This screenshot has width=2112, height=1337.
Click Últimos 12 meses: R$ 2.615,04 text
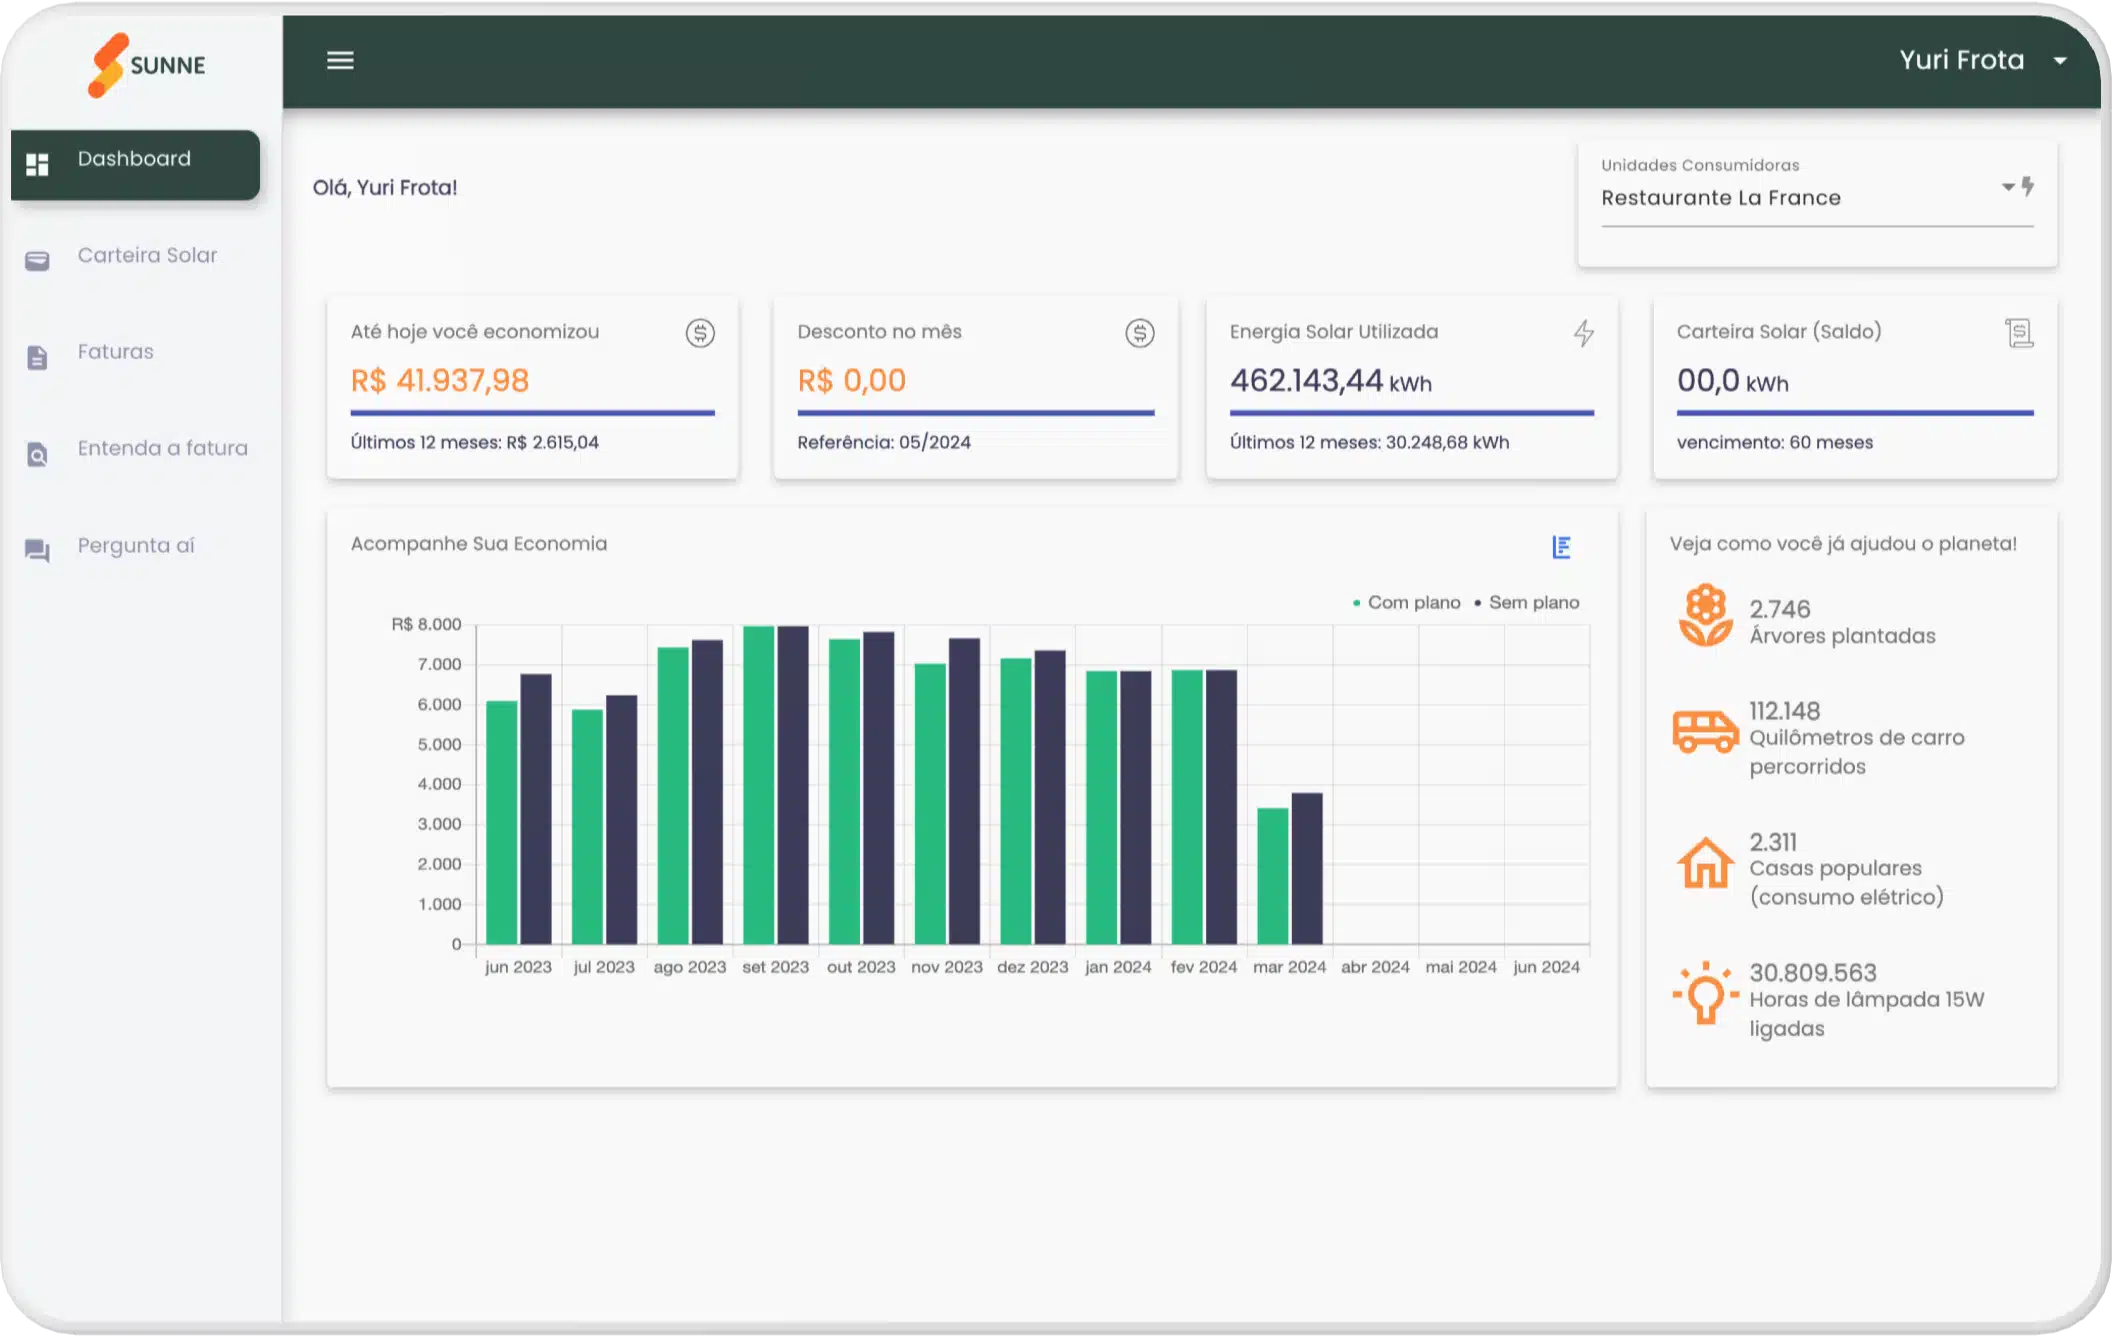475,442
